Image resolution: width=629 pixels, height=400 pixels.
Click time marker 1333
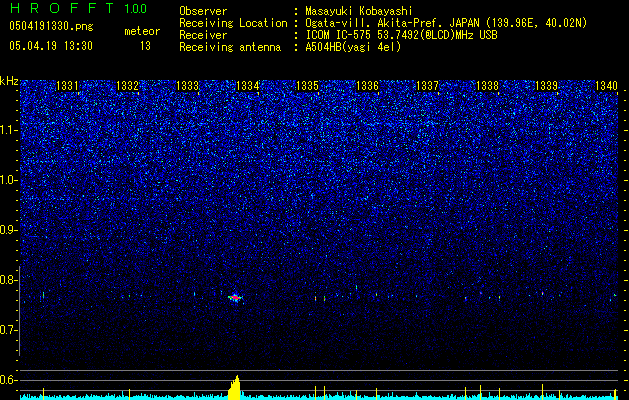(x=187, y=85)
